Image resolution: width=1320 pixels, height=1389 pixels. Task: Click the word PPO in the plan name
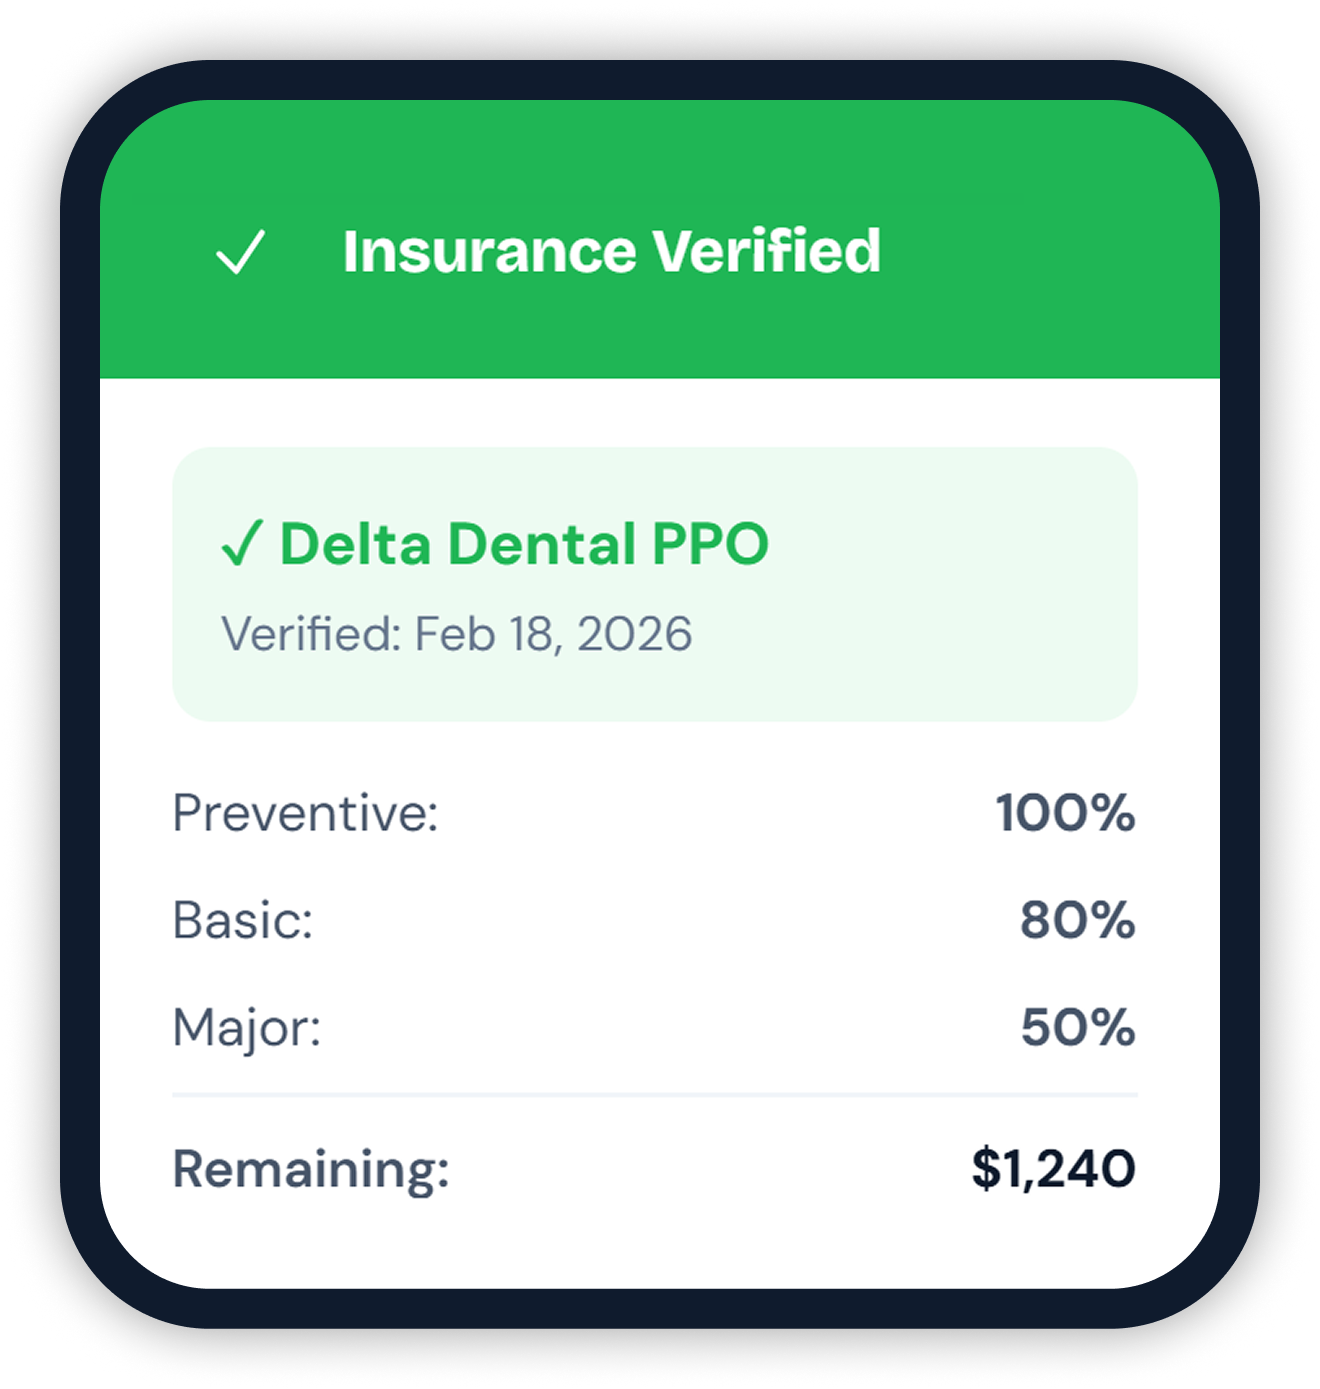pyautogui.click(x=709, y=544)
